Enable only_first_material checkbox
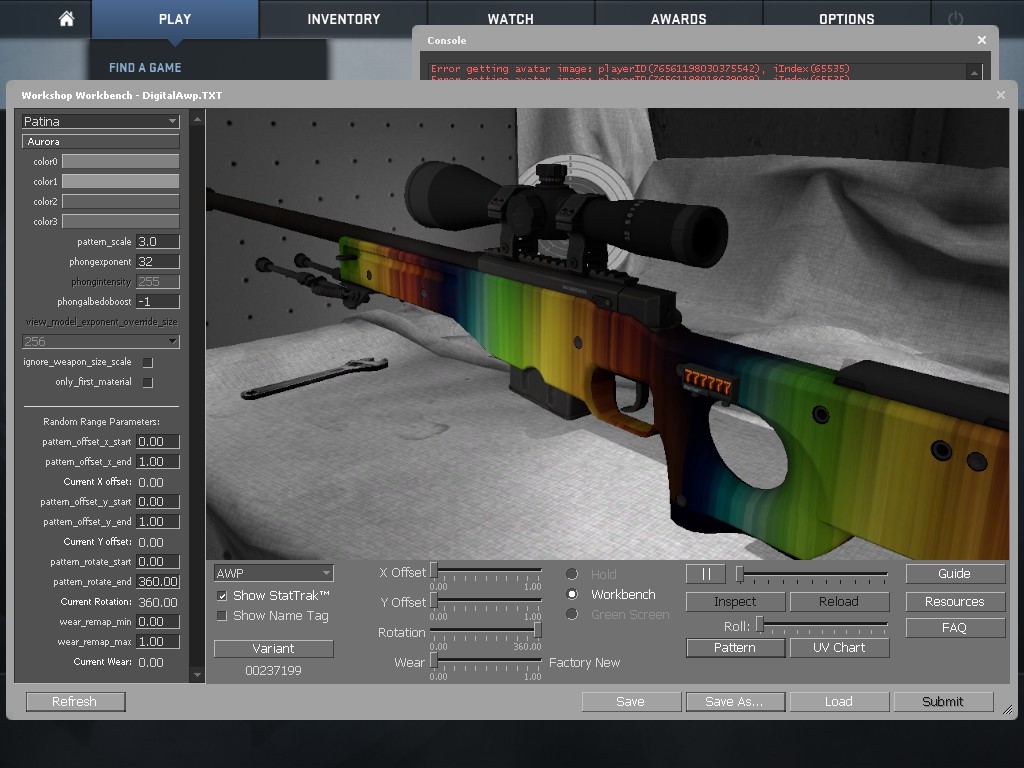1024x768 pixels. (148, 383)
